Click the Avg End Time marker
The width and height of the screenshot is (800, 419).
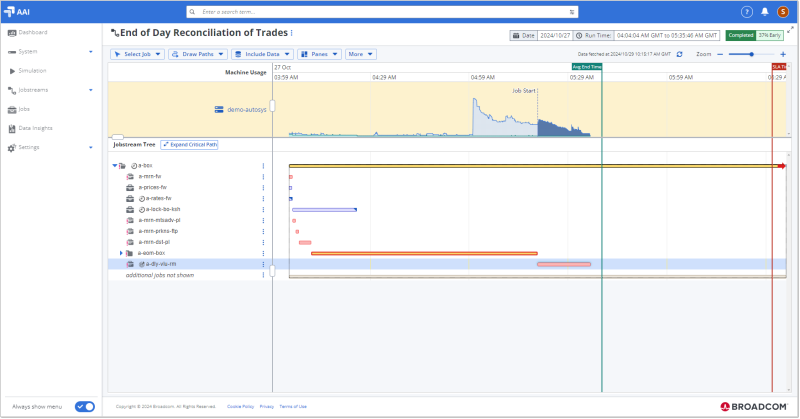tap(587, 67)
